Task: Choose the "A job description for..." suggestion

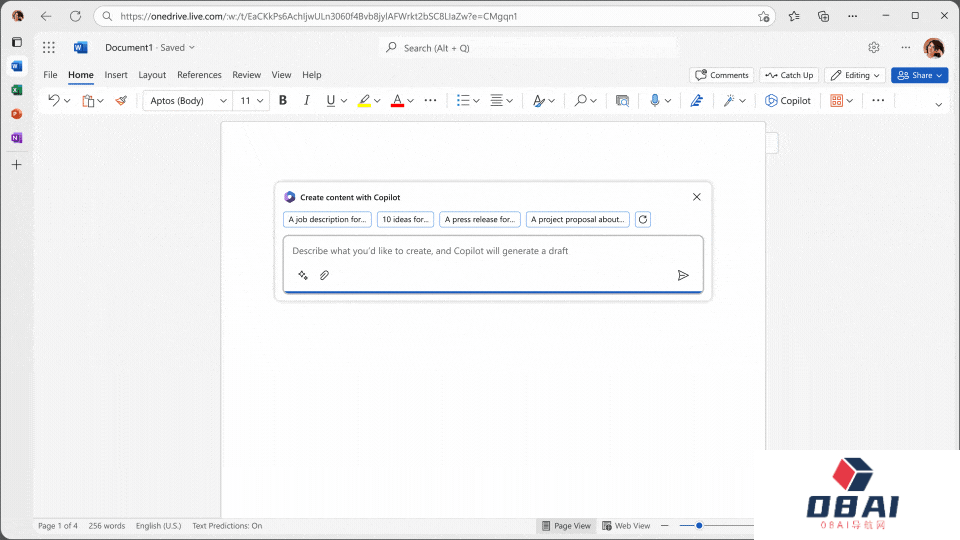Action: click(x=328, y=220)
